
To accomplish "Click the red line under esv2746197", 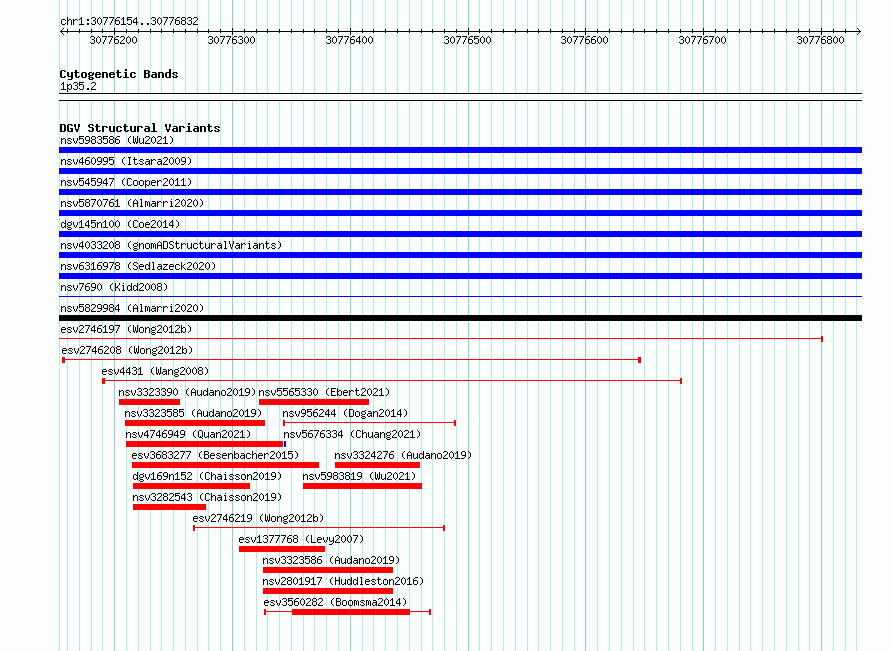I will tap(441, 339).
